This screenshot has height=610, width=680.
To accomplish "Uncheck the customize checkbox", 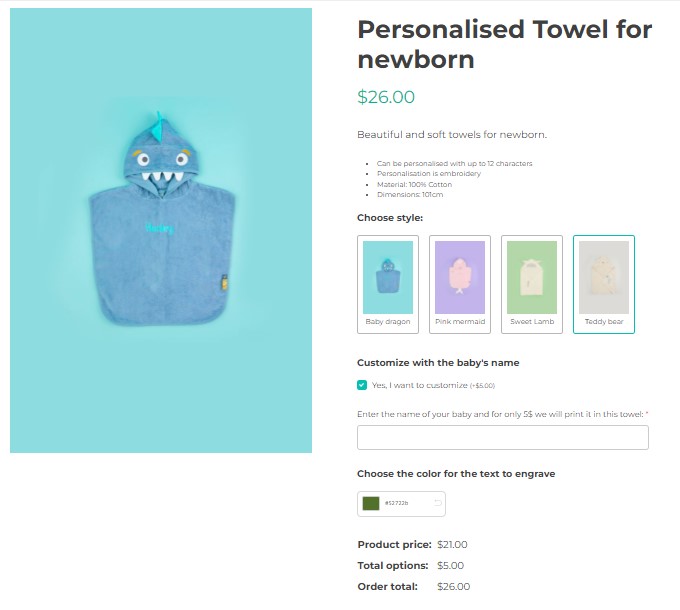I will click(362, 385).
